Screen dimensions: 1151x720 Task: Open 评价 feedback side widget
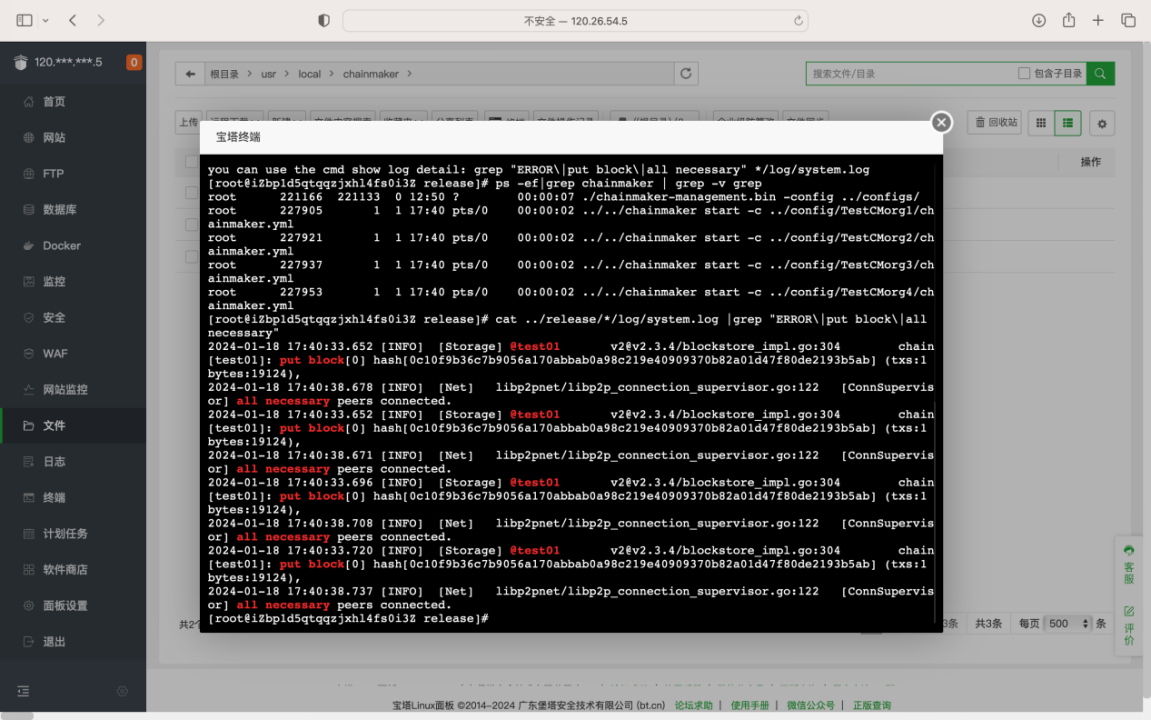[x=1129, y=625]
